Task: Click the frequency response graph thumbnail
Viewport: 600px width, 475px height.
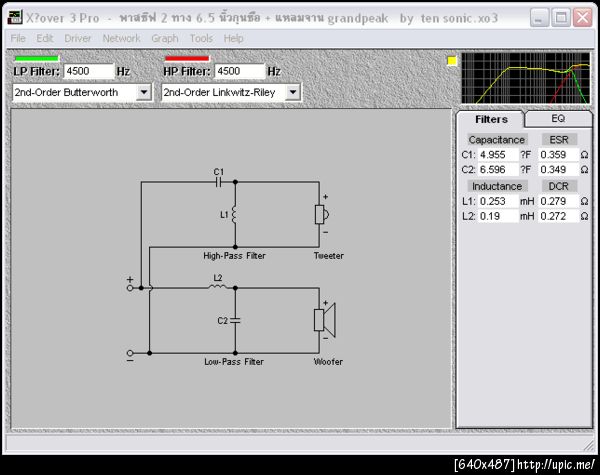Action: pos(526,78)
